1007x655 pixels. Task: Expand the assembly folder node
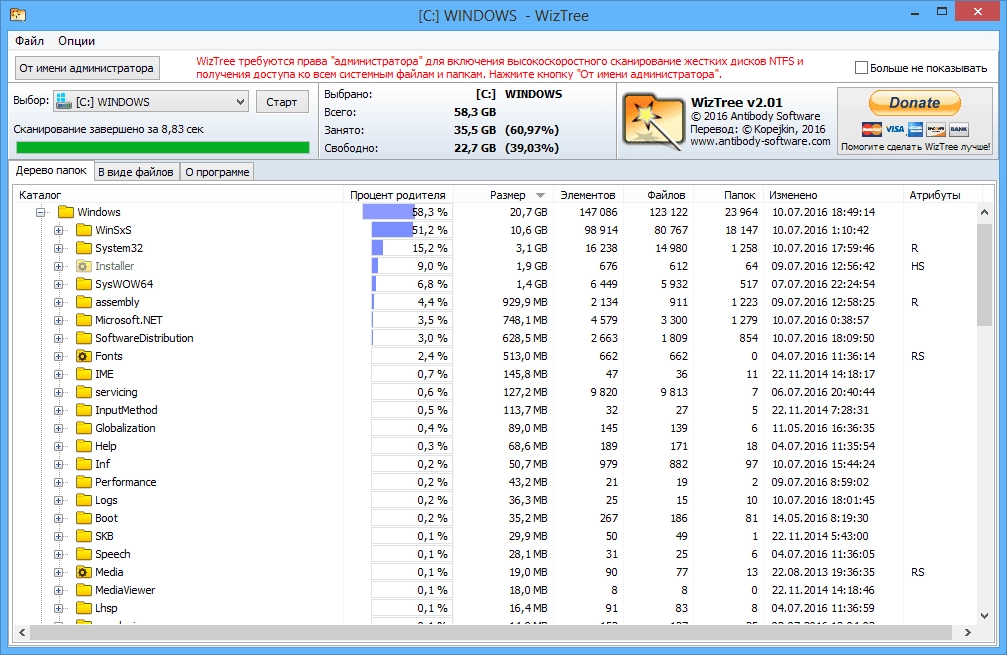(58, 302)
